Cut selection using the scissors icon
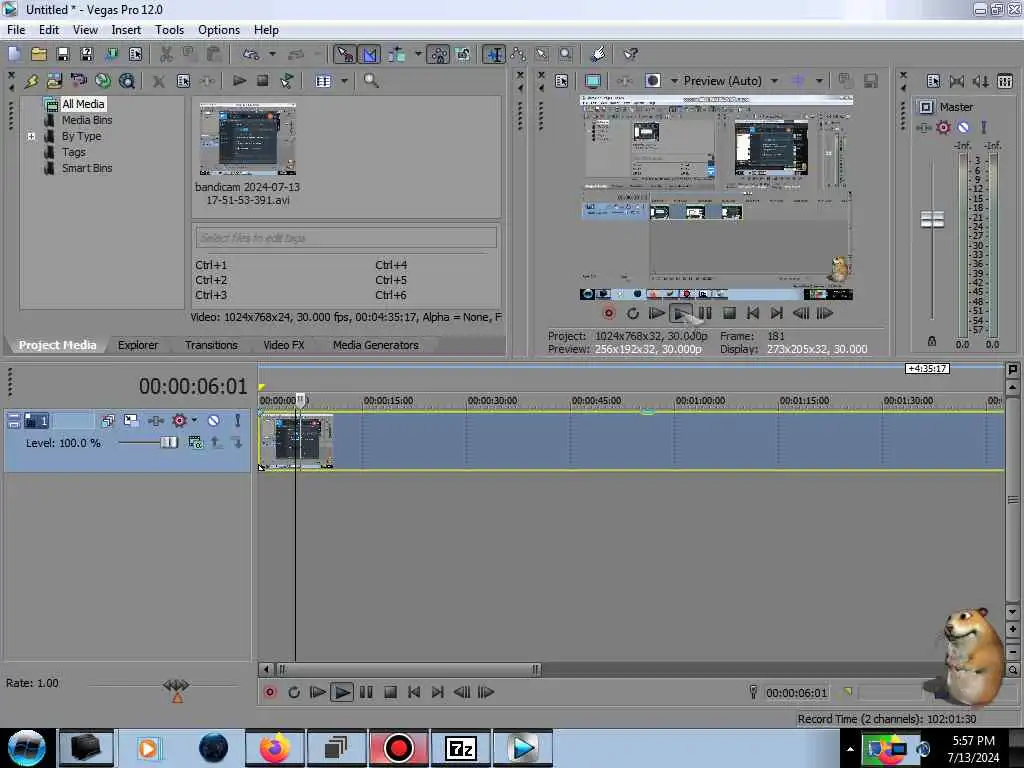The image size is (1024, 768). pos(167,54)
